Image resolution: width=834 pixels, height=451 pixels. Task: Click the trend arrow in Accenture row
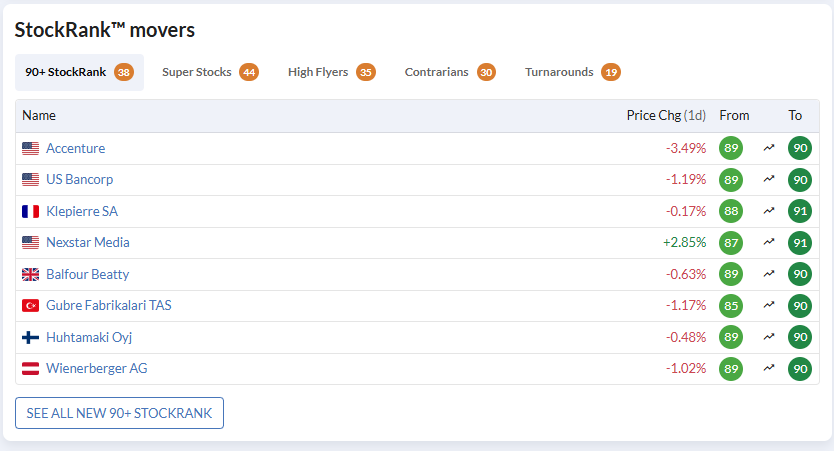(x=769, y=148)
